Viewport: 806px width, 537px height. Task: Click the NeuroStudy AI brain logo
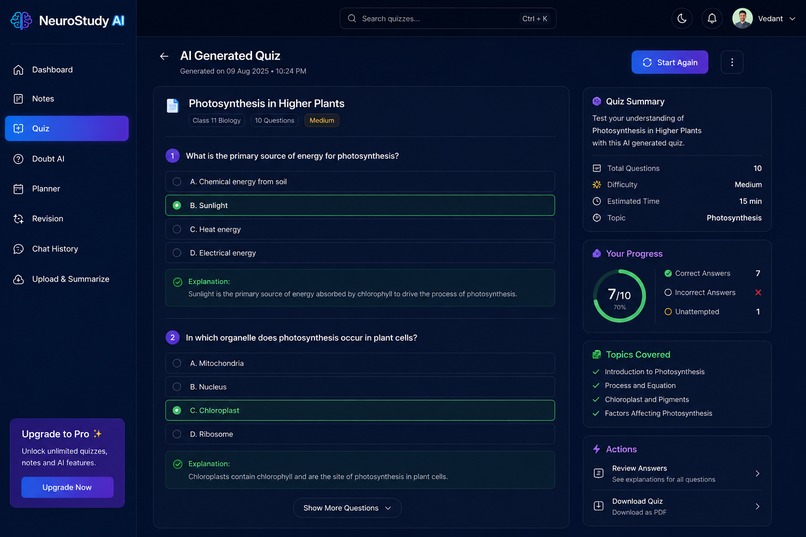[22, 21]
